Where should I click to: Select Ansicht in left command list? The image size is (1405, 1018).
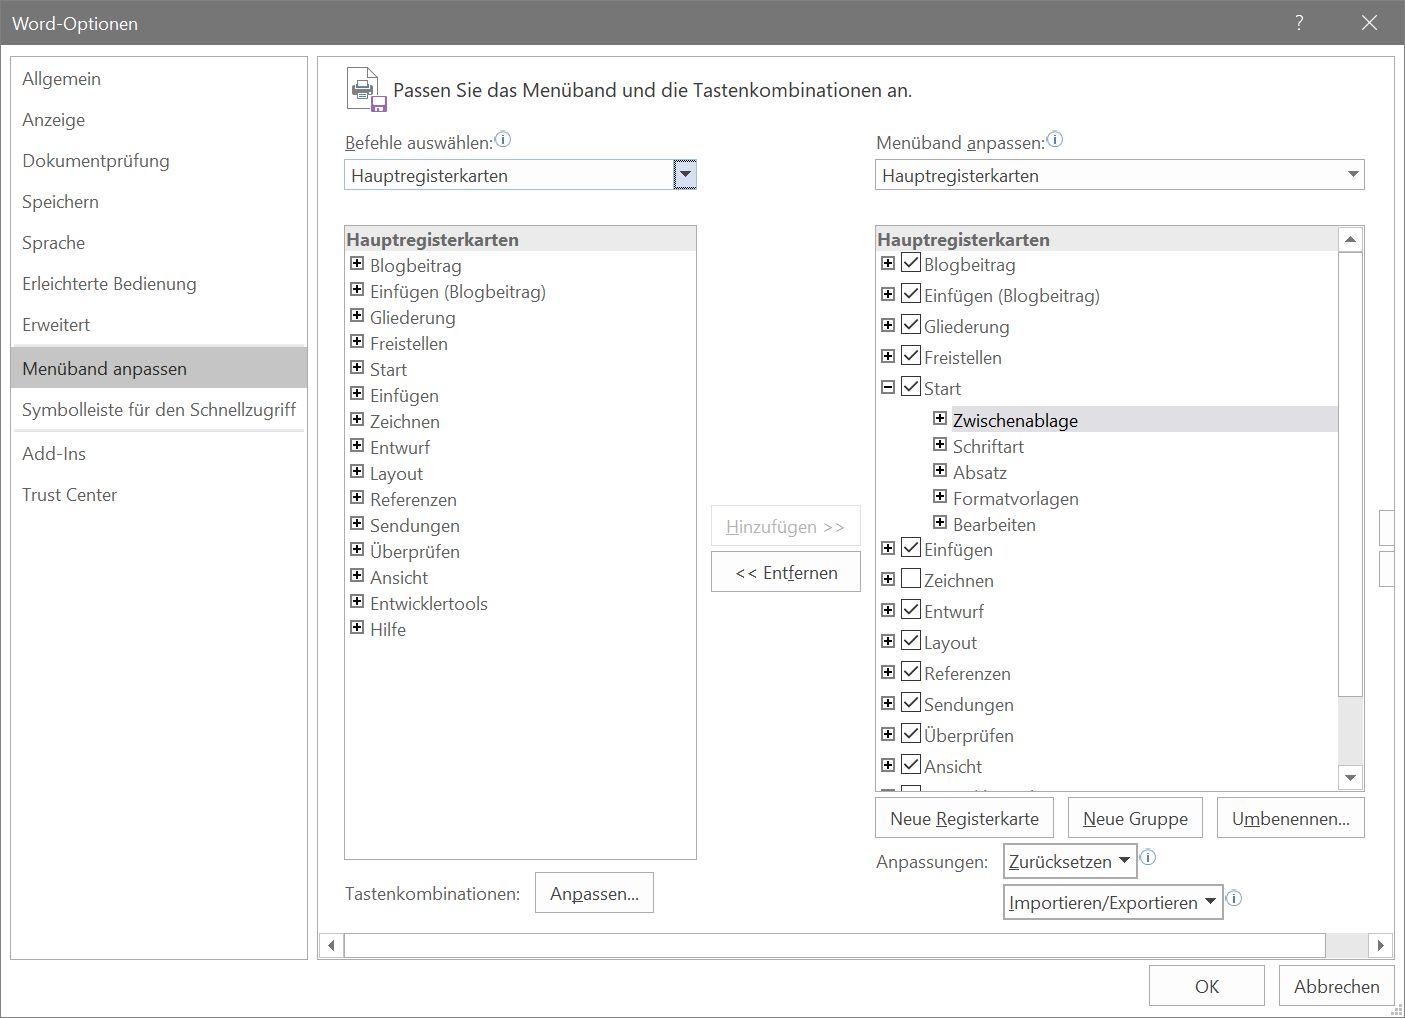[x=398, y=577]
